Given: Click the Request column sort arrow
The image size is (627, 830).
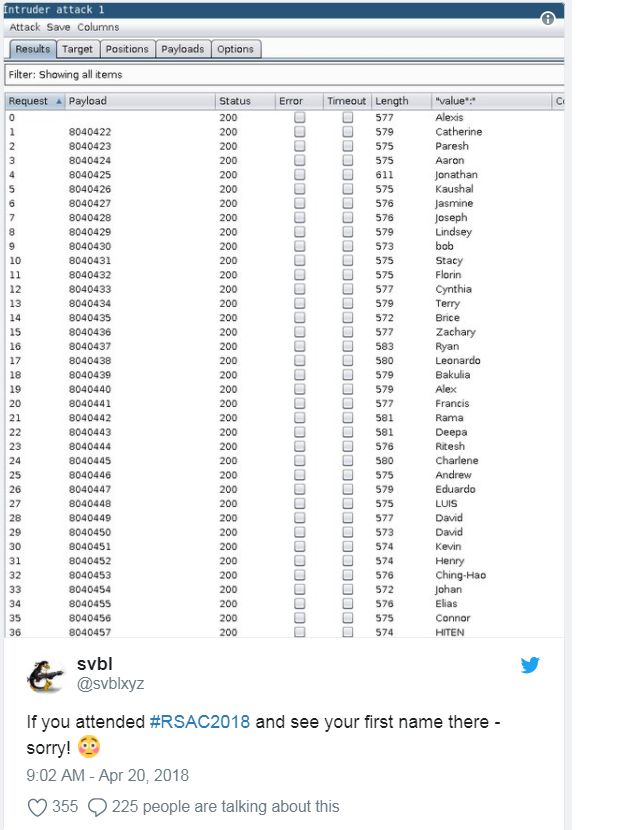Looking at the screenshot, I should [x=58, y=102].
